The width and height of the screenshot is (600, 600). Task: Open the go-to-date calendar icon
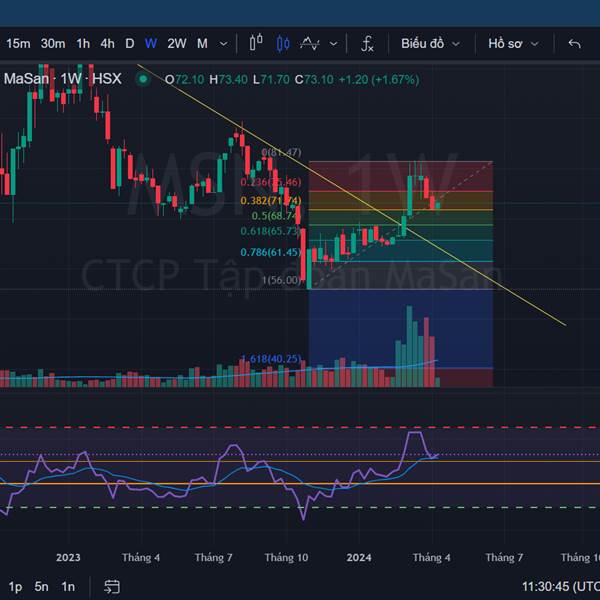[x=112, y=587]
